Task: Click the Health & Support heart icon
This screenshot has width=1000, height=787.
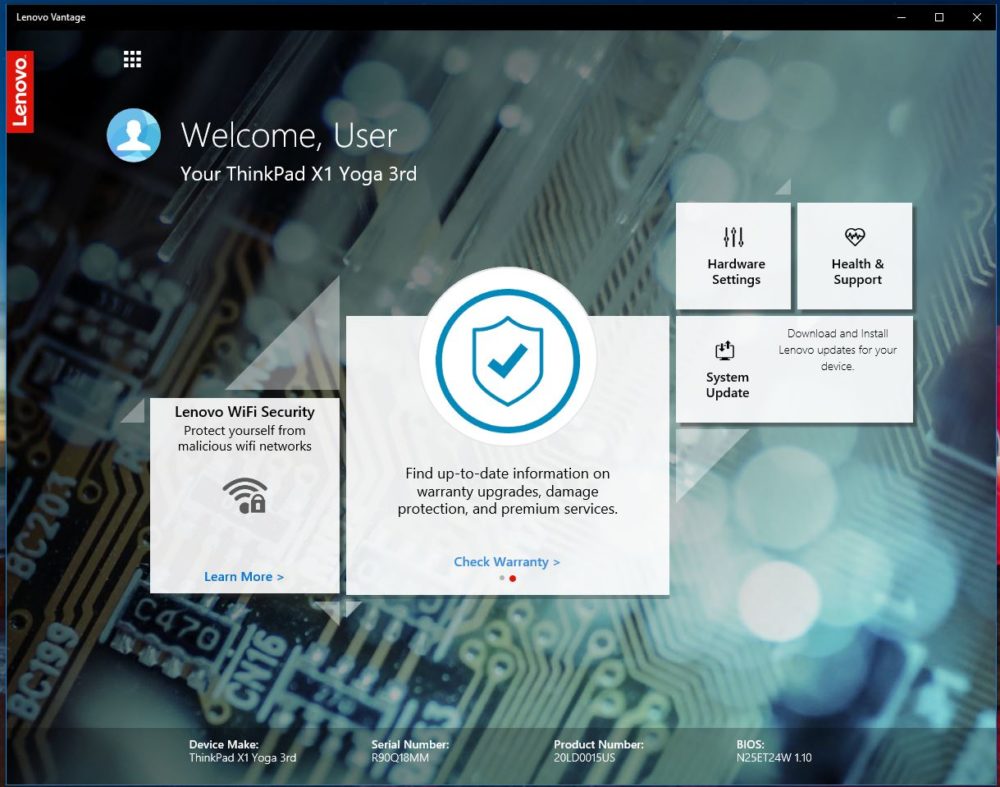Action: (x=855, y=237)
